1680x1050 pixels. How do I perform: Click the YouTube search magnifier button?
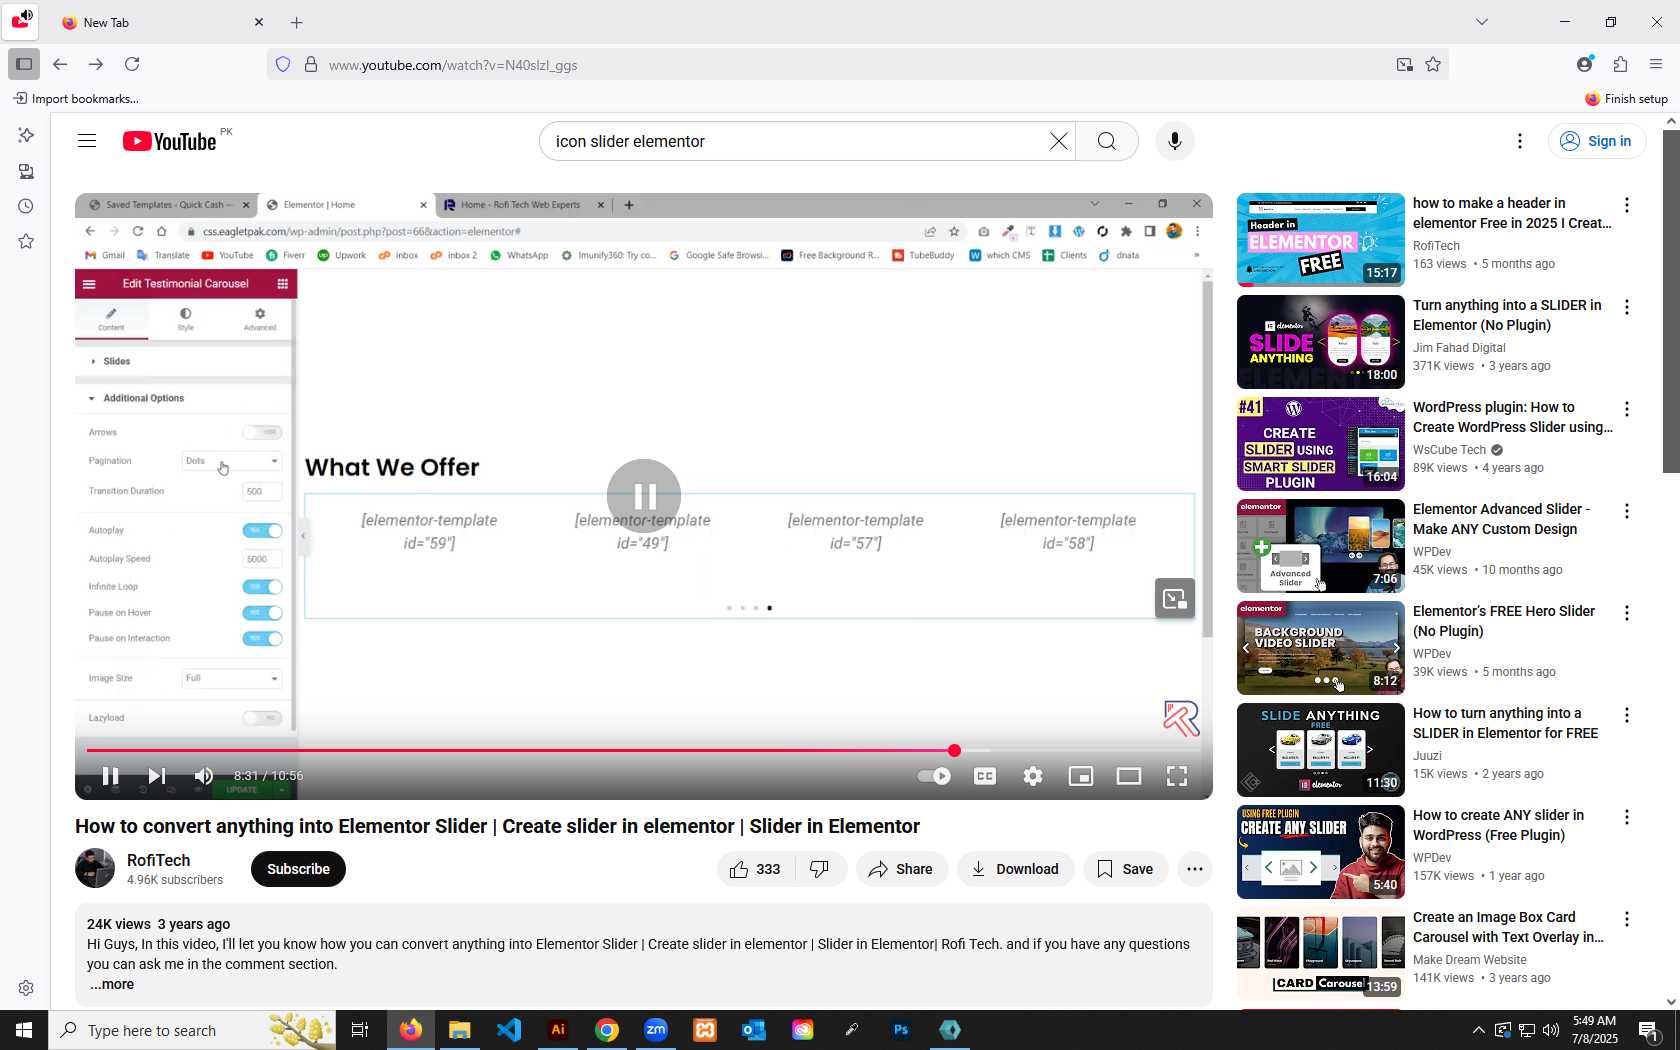(x=1106, y=141)
